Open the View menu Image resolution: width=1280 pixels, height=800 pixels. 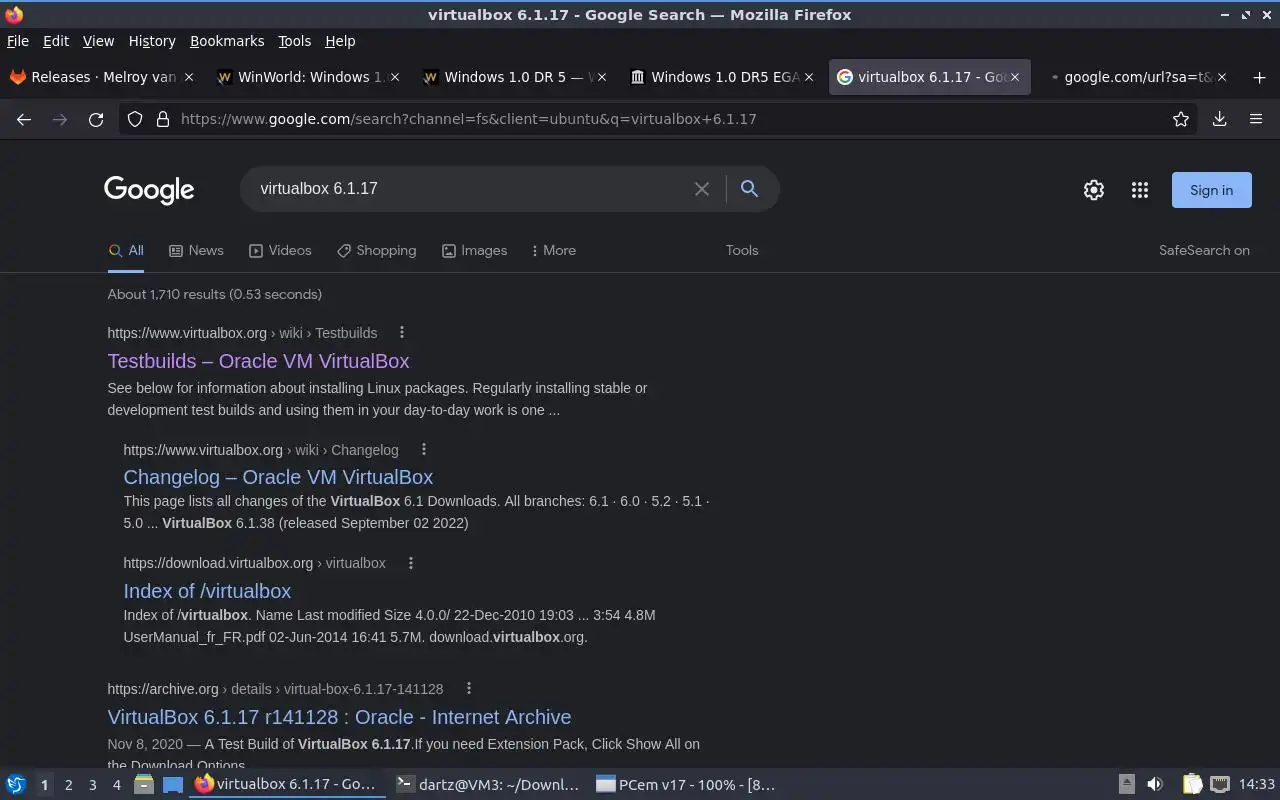point(98,41)
